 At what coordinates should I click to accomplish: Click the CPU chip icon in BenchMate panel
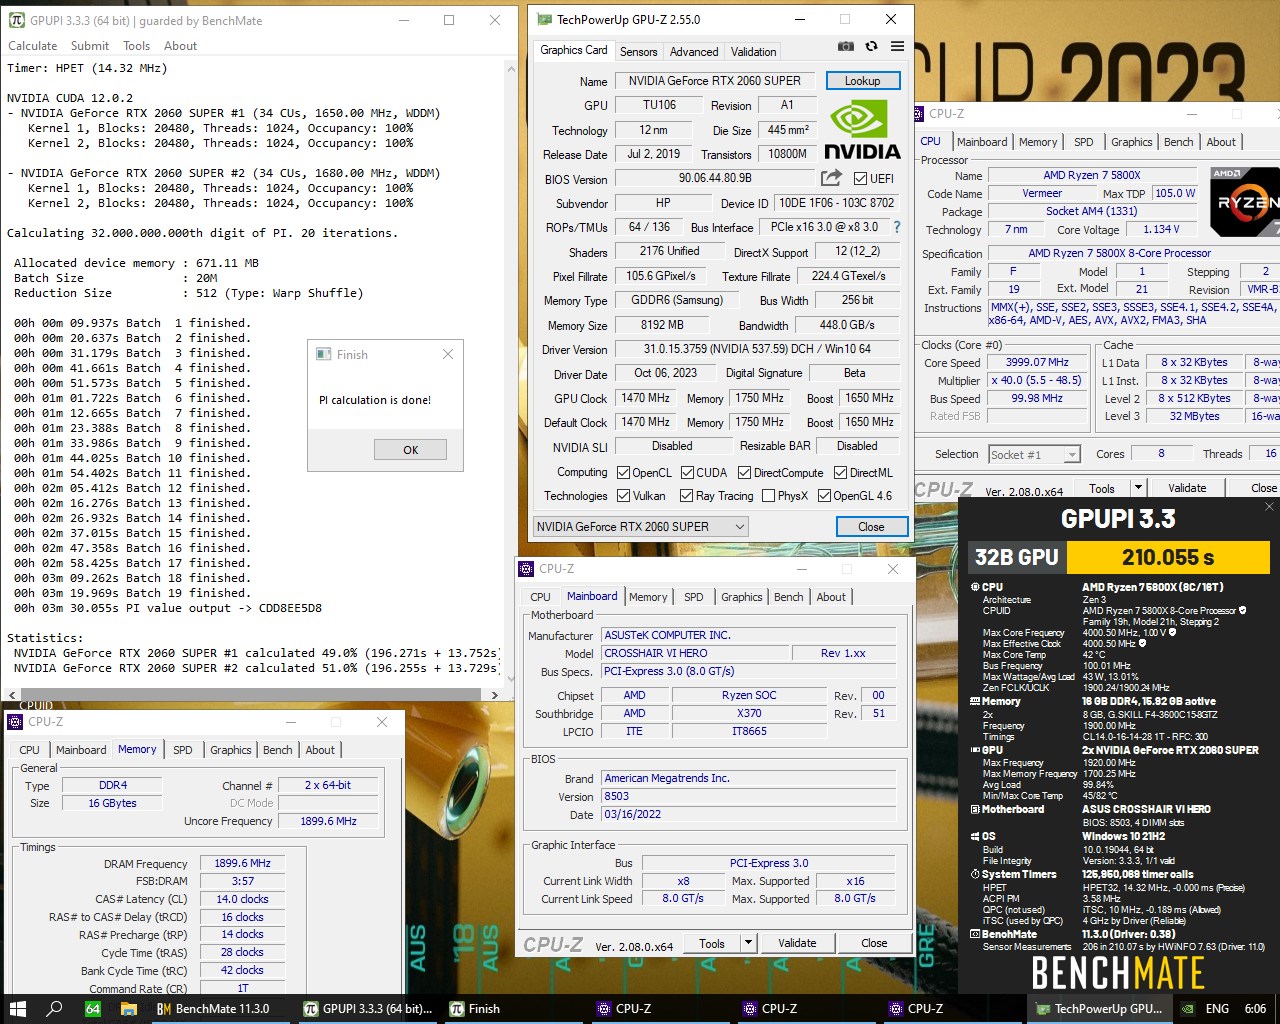pyautogui.click(x=975, y=587)
